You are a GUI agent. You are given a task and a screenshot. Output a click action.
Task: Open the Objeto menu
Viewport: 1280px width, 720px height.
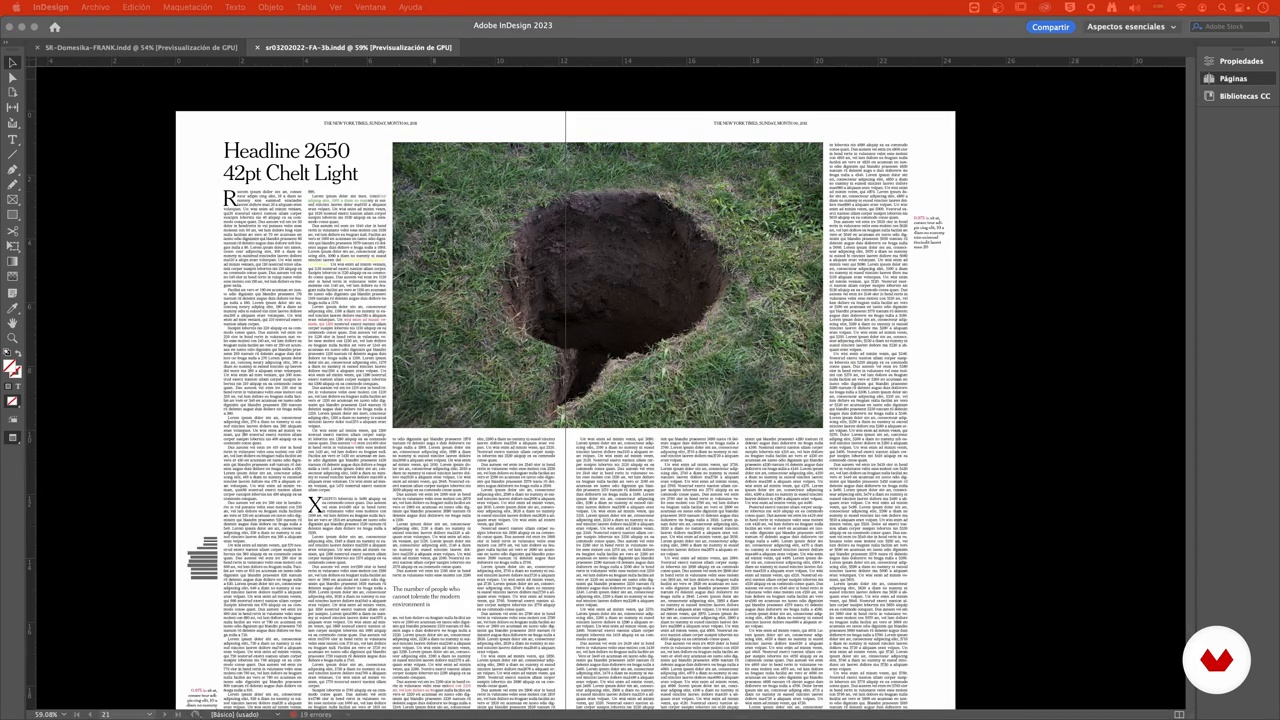pos(271,7)
